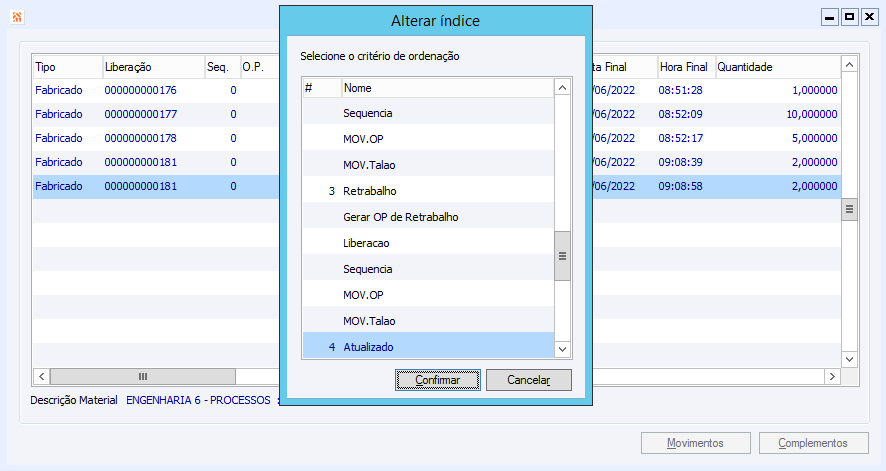Viewport: 886px width, 471px height.
Task: Click the ENGENHARIA 6 - PROCESSOS description text
Action: point(198,400)
